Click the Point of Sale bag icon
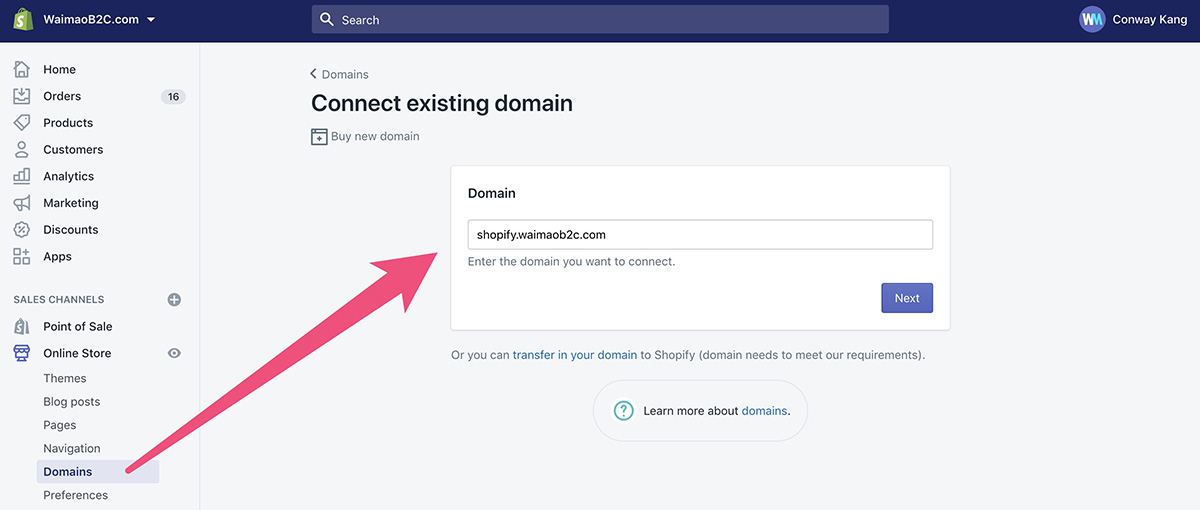Viewport: 1200px width, 510px height. pos(22,326)
